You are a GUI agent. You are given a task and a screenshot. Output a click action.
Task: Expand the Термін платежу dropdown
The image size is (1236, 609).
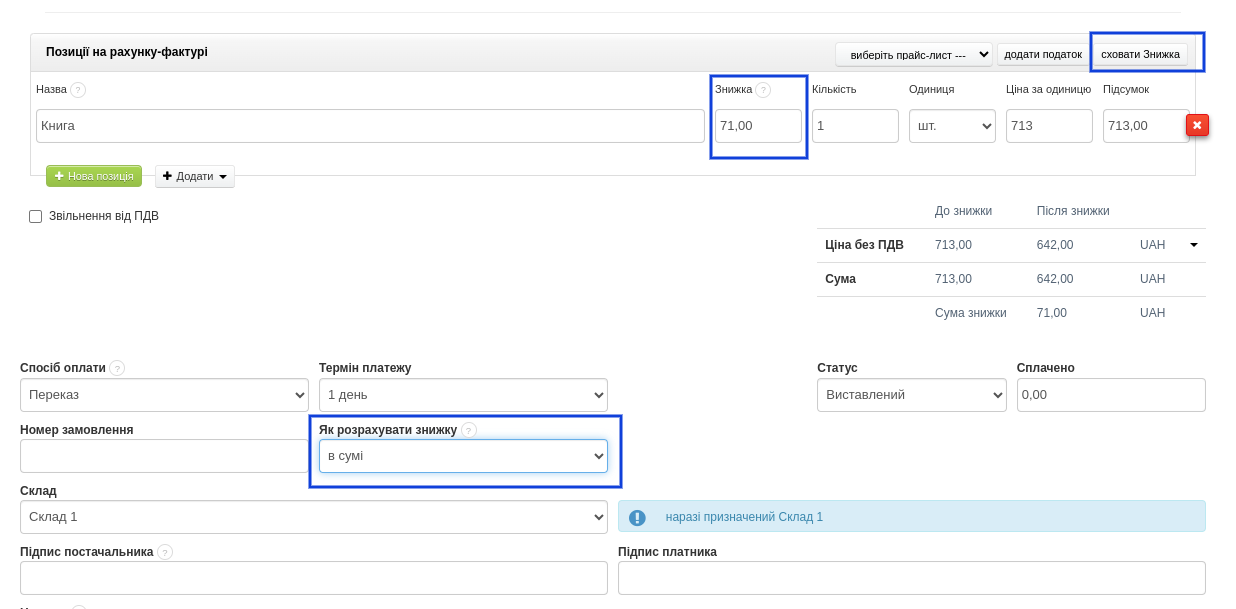click(463, 395)
